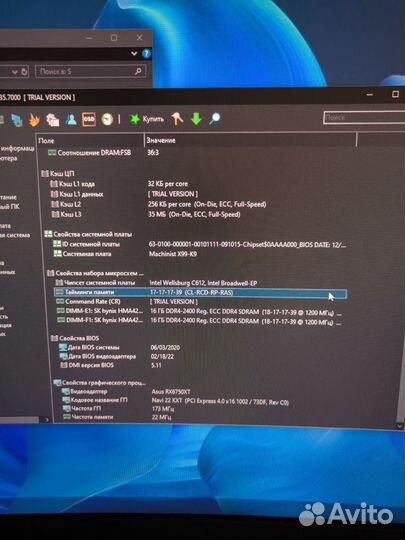Screen dimensions: 405x540
Task: Select 'Дата BIOS видеоадаптера' row
Action: click(x=98, y=356)
